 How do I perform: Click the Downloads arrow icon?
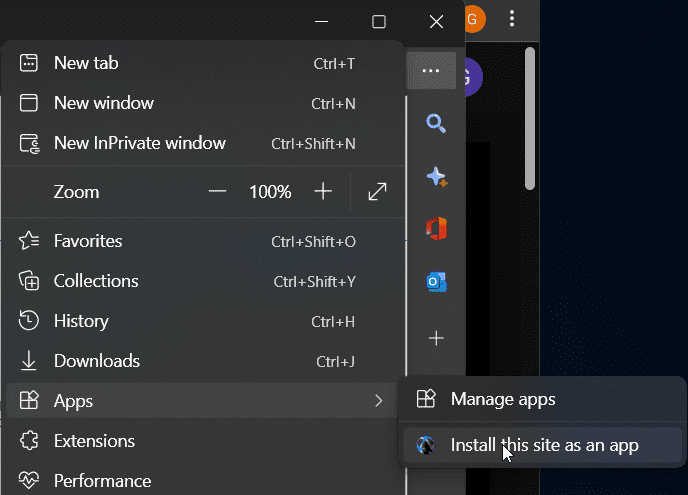pos(29,361)
